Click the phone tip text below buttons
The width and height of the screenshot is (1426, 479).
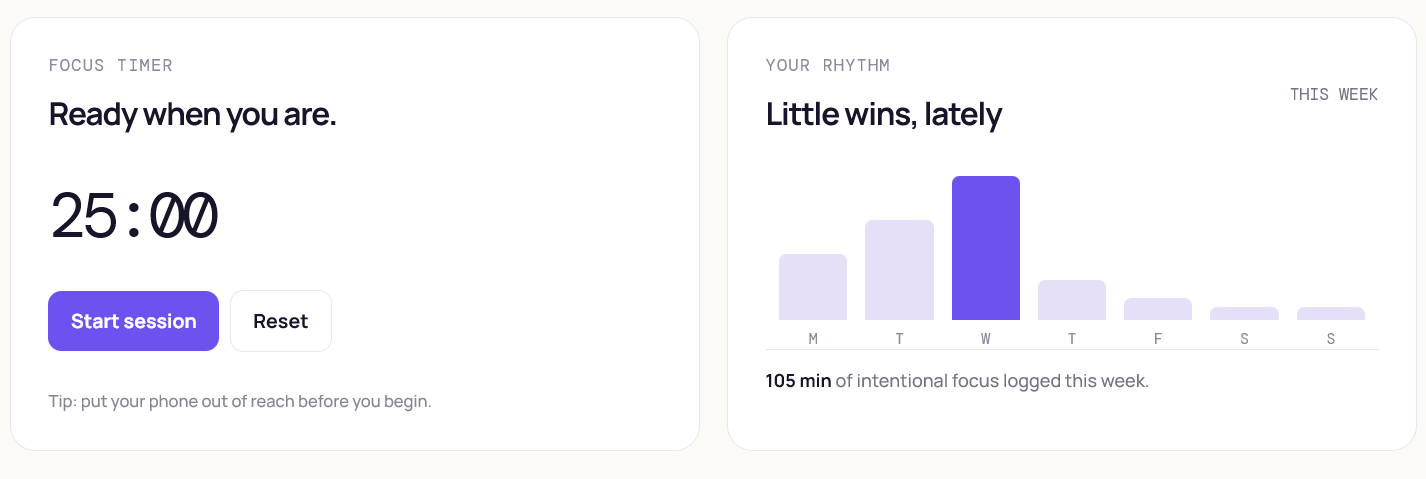(240, 402)
